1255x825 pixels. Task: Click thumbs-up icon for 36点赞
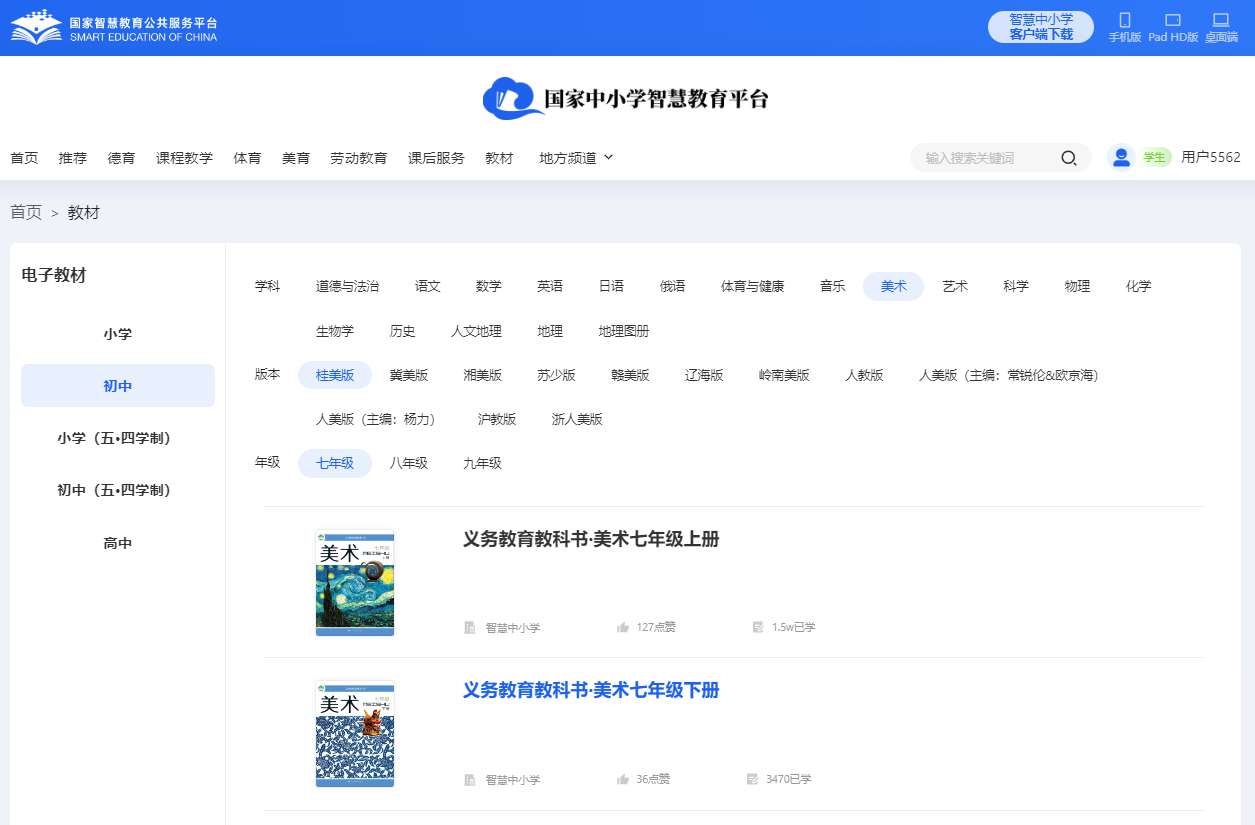click(x=623, y=779)
